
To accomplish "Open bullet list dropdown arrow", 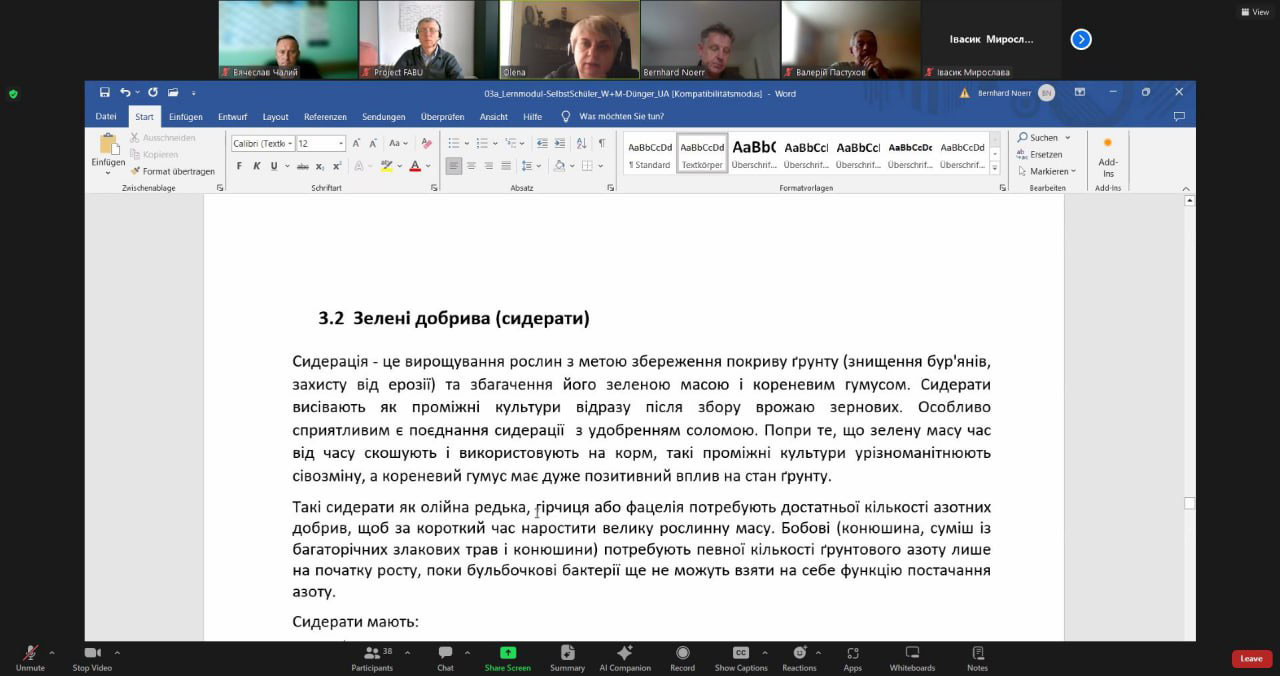I will [x=467, y=143].
